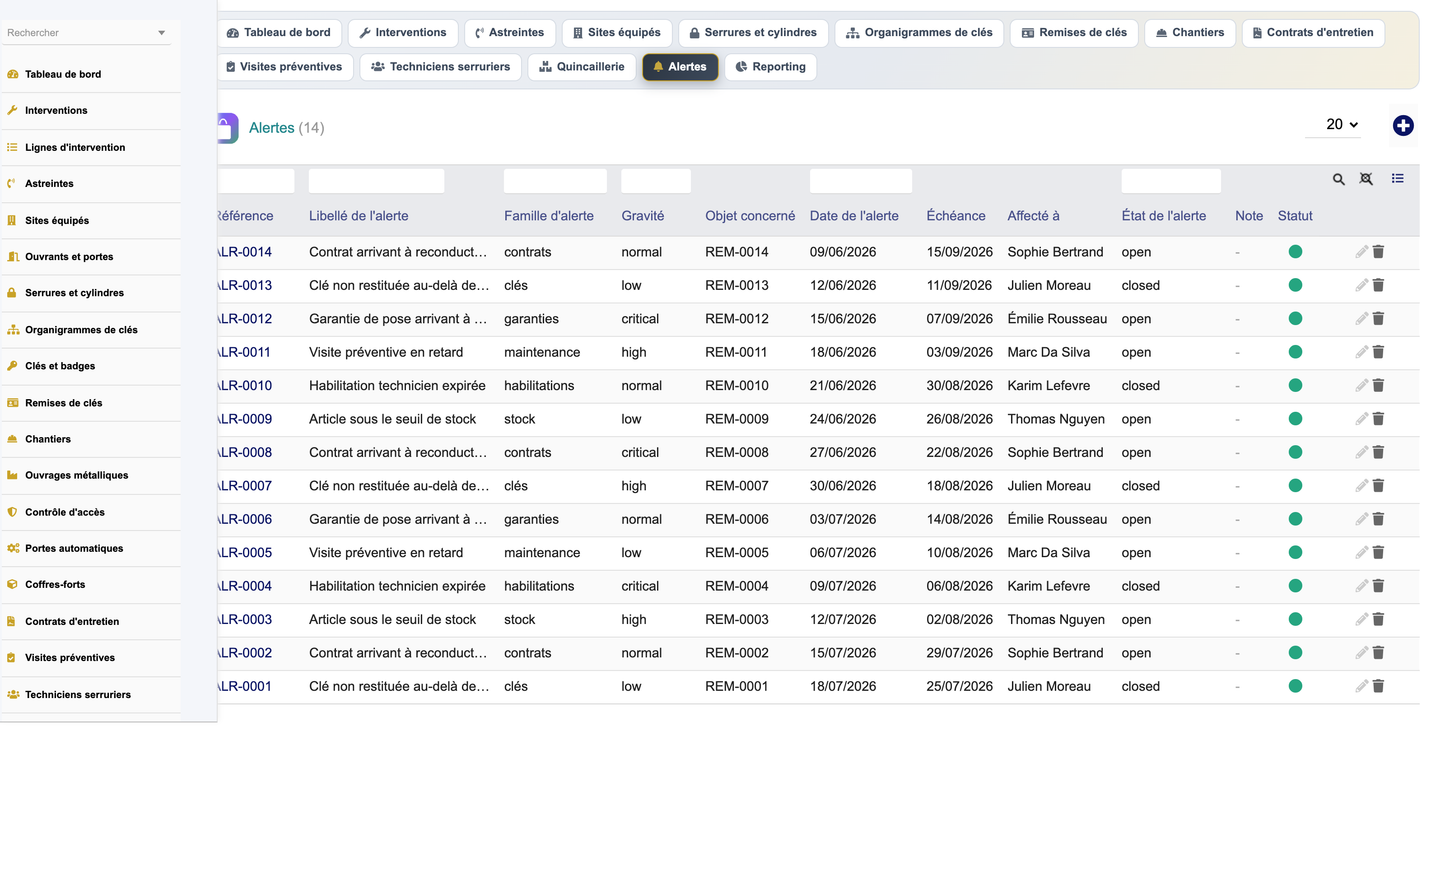Image resolution: width=1445 pixels, height=894 pixels.
Task: Edit alert ALR-0003 with pencil icon
Action: click(1361, 619)
